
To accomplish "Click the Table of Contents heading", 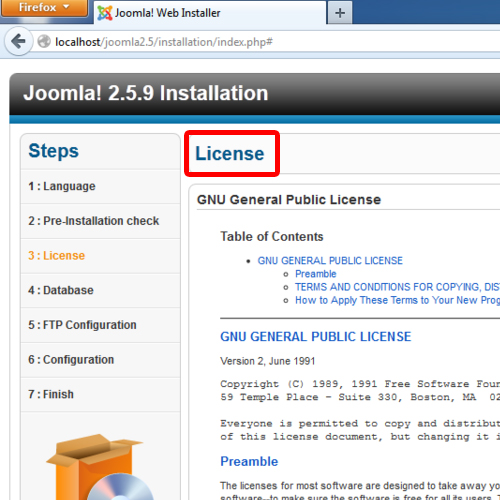I will click(x=272, y=236).
